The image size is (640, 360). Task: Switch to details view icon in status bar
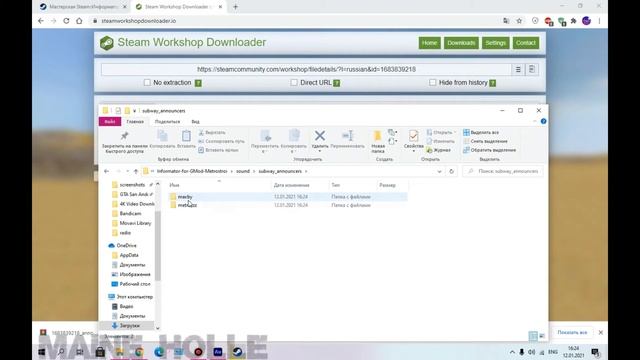(533, 336)
